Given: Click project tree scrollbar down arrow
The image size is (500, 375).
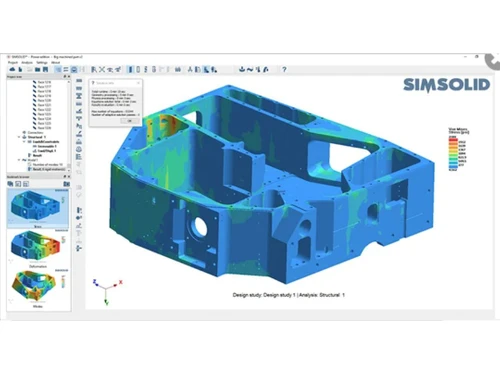Looking at the screenshot, I should click(69, 170).
